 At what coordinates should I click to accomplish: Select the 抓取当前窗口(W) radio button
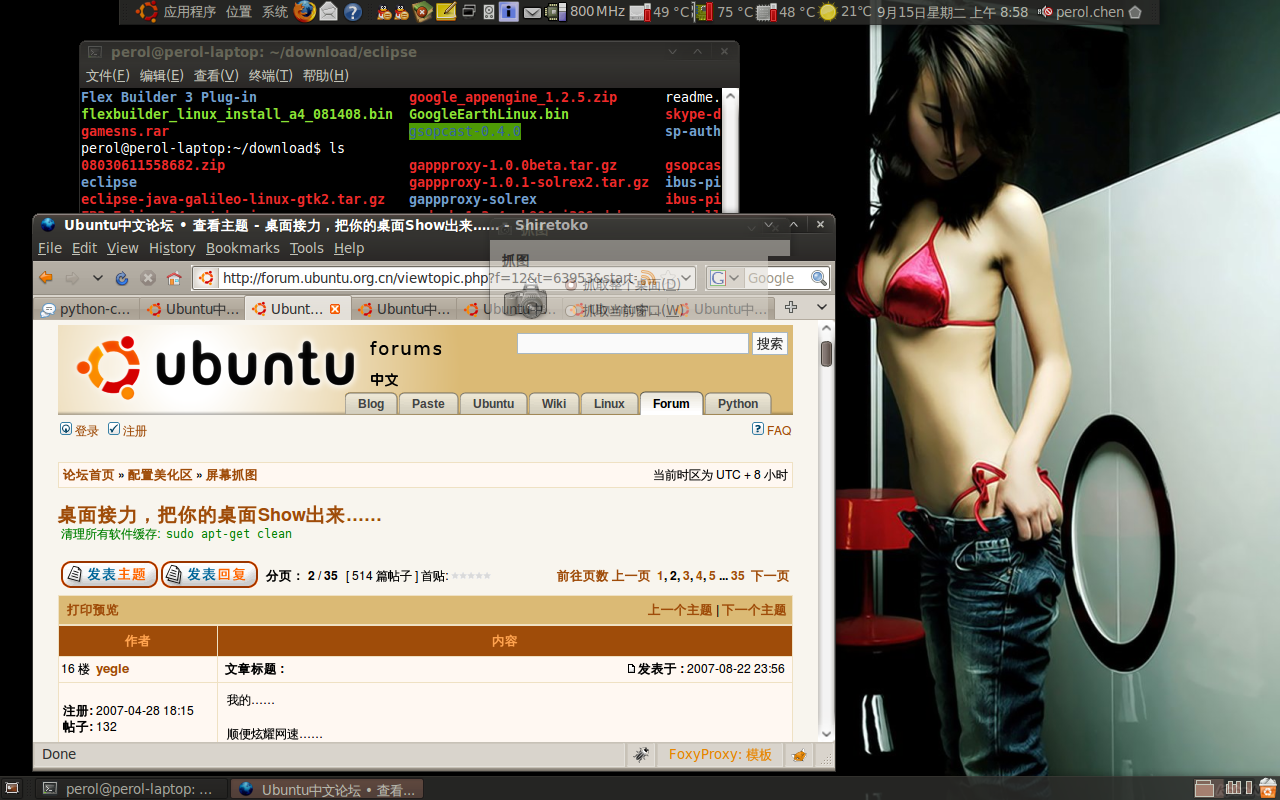tap(571, 310)
